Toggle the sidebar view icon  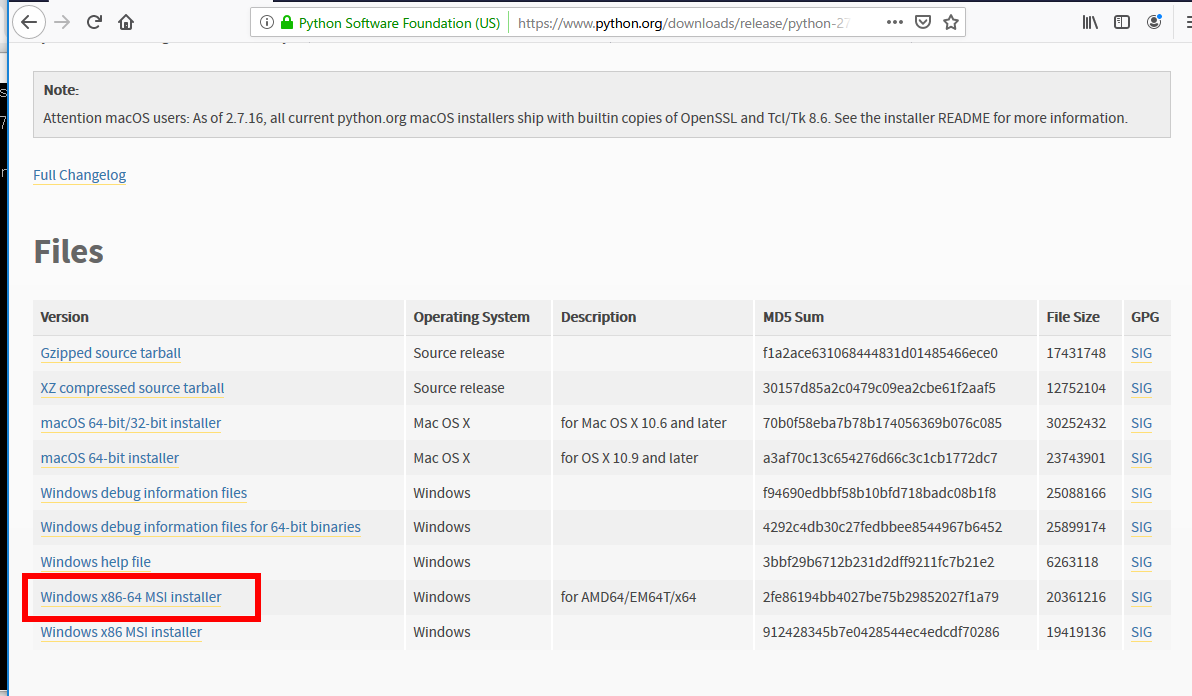coord(1122,22)
